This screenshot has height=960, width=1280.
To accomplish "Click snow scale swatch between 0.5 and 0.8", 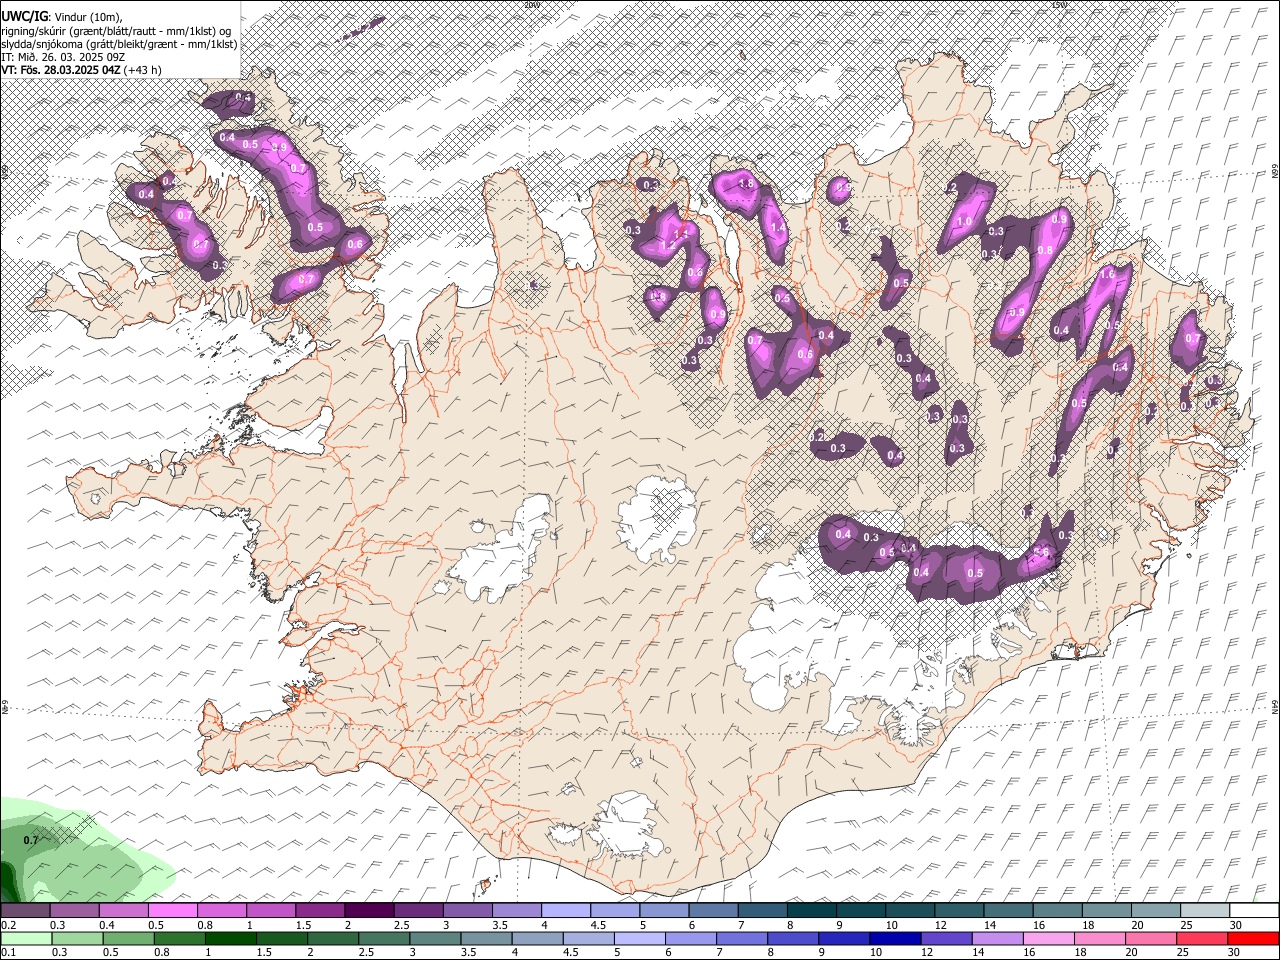I will 173,910.
